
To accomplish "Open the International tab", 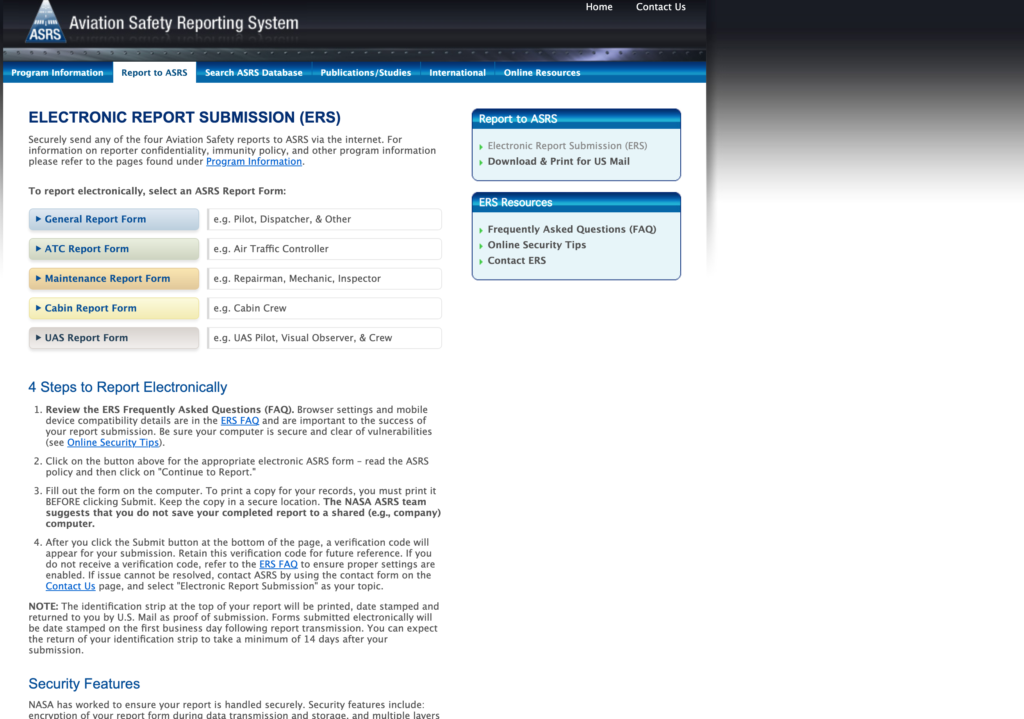I will point(457,72).
